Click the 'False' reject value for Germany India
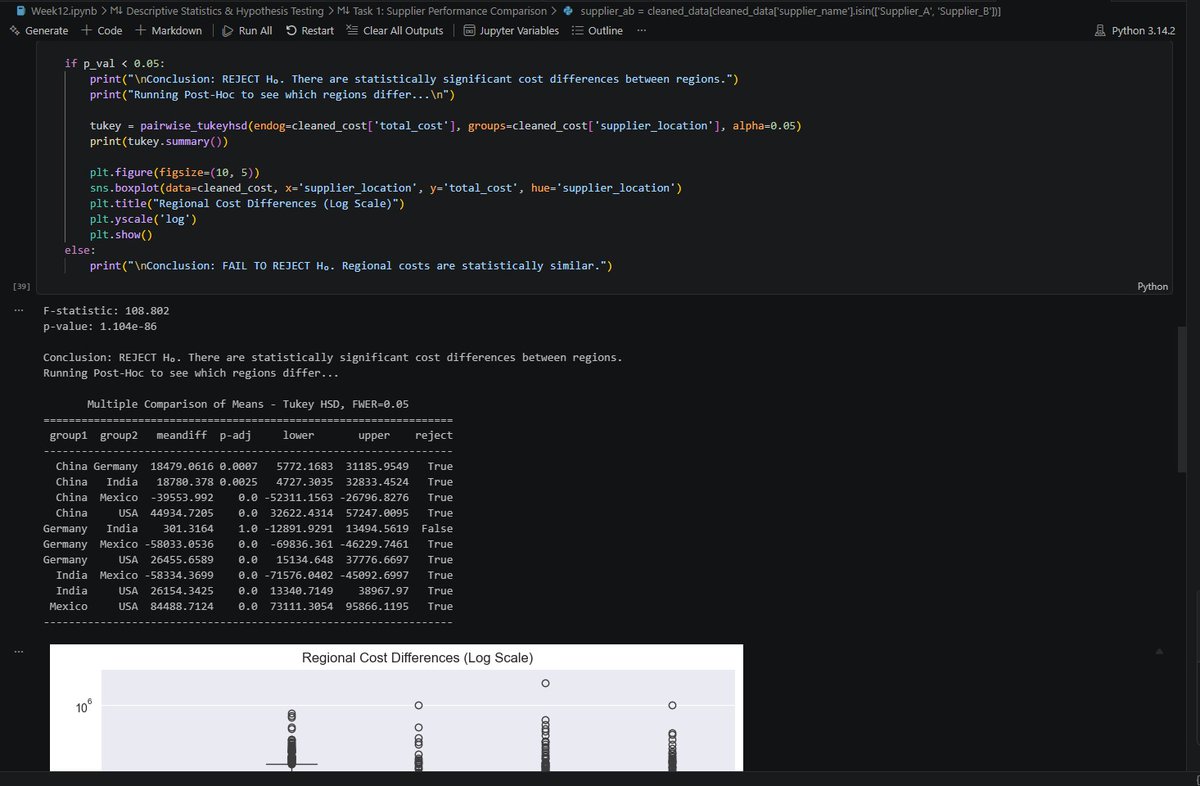The image size is (1200, 786). (x=436, y=528)
